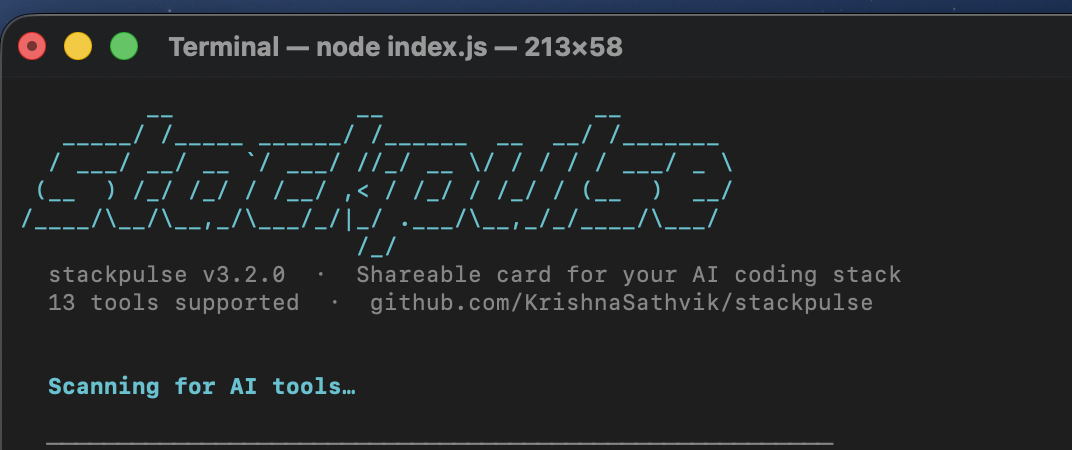Click the text '13 tools supported'
1072x450 pixels.
(x=174, y=303)
